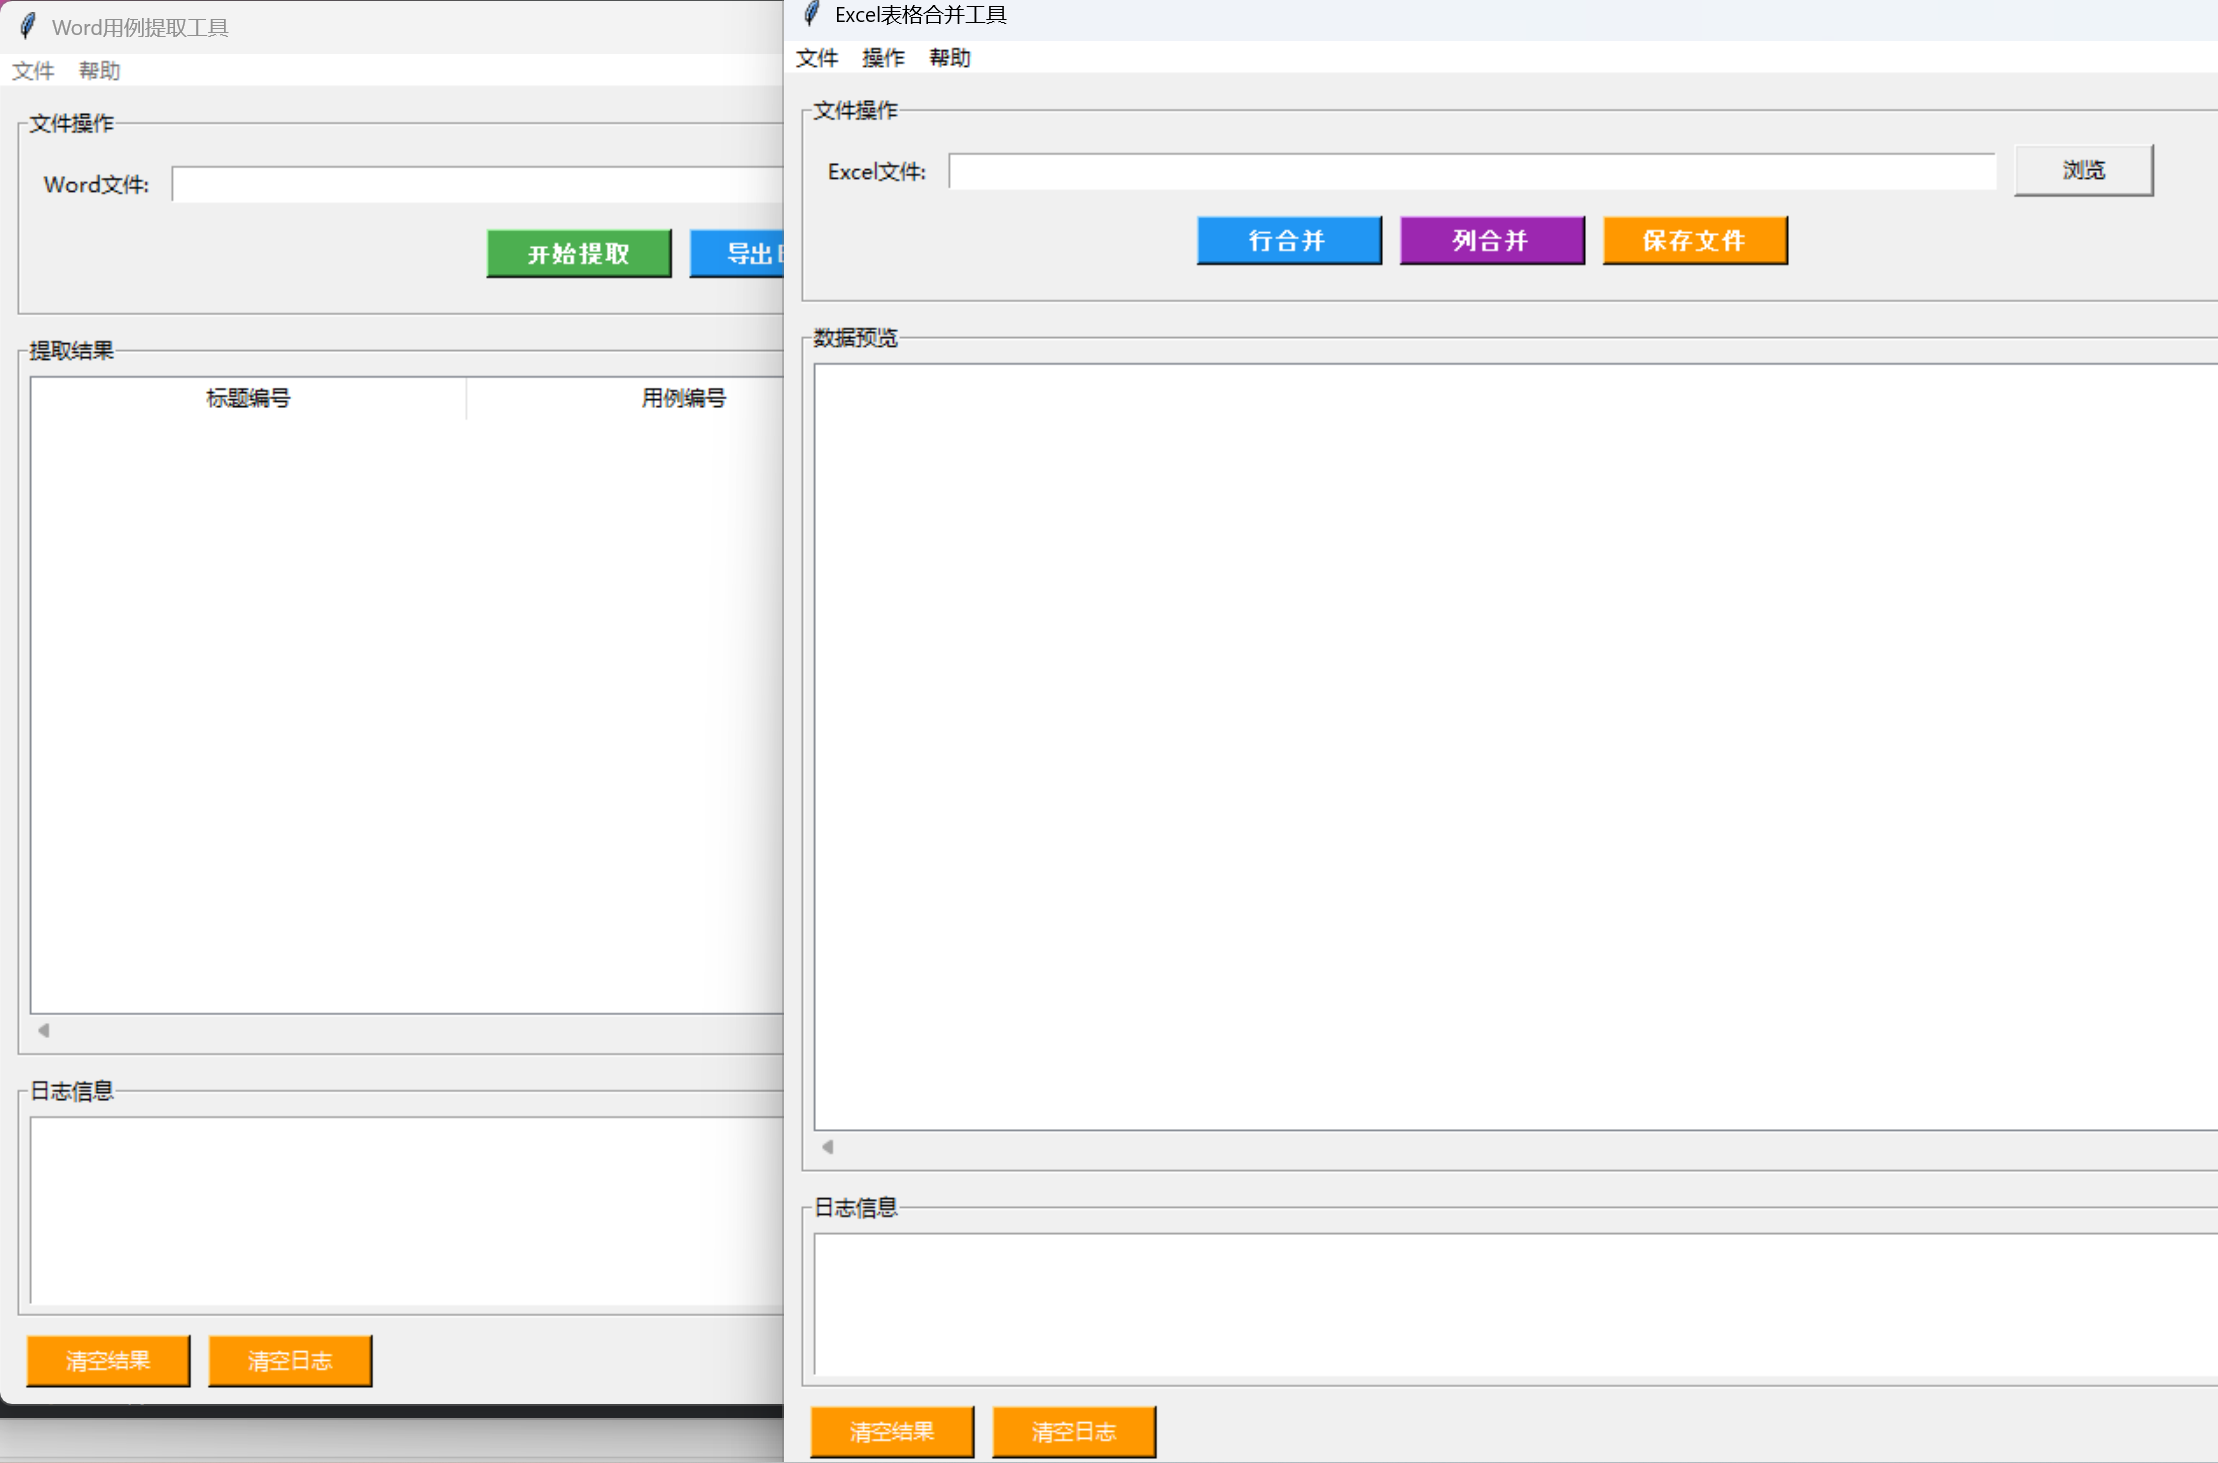Click the orange 保存文件 button

click(x=1694, y=241)
